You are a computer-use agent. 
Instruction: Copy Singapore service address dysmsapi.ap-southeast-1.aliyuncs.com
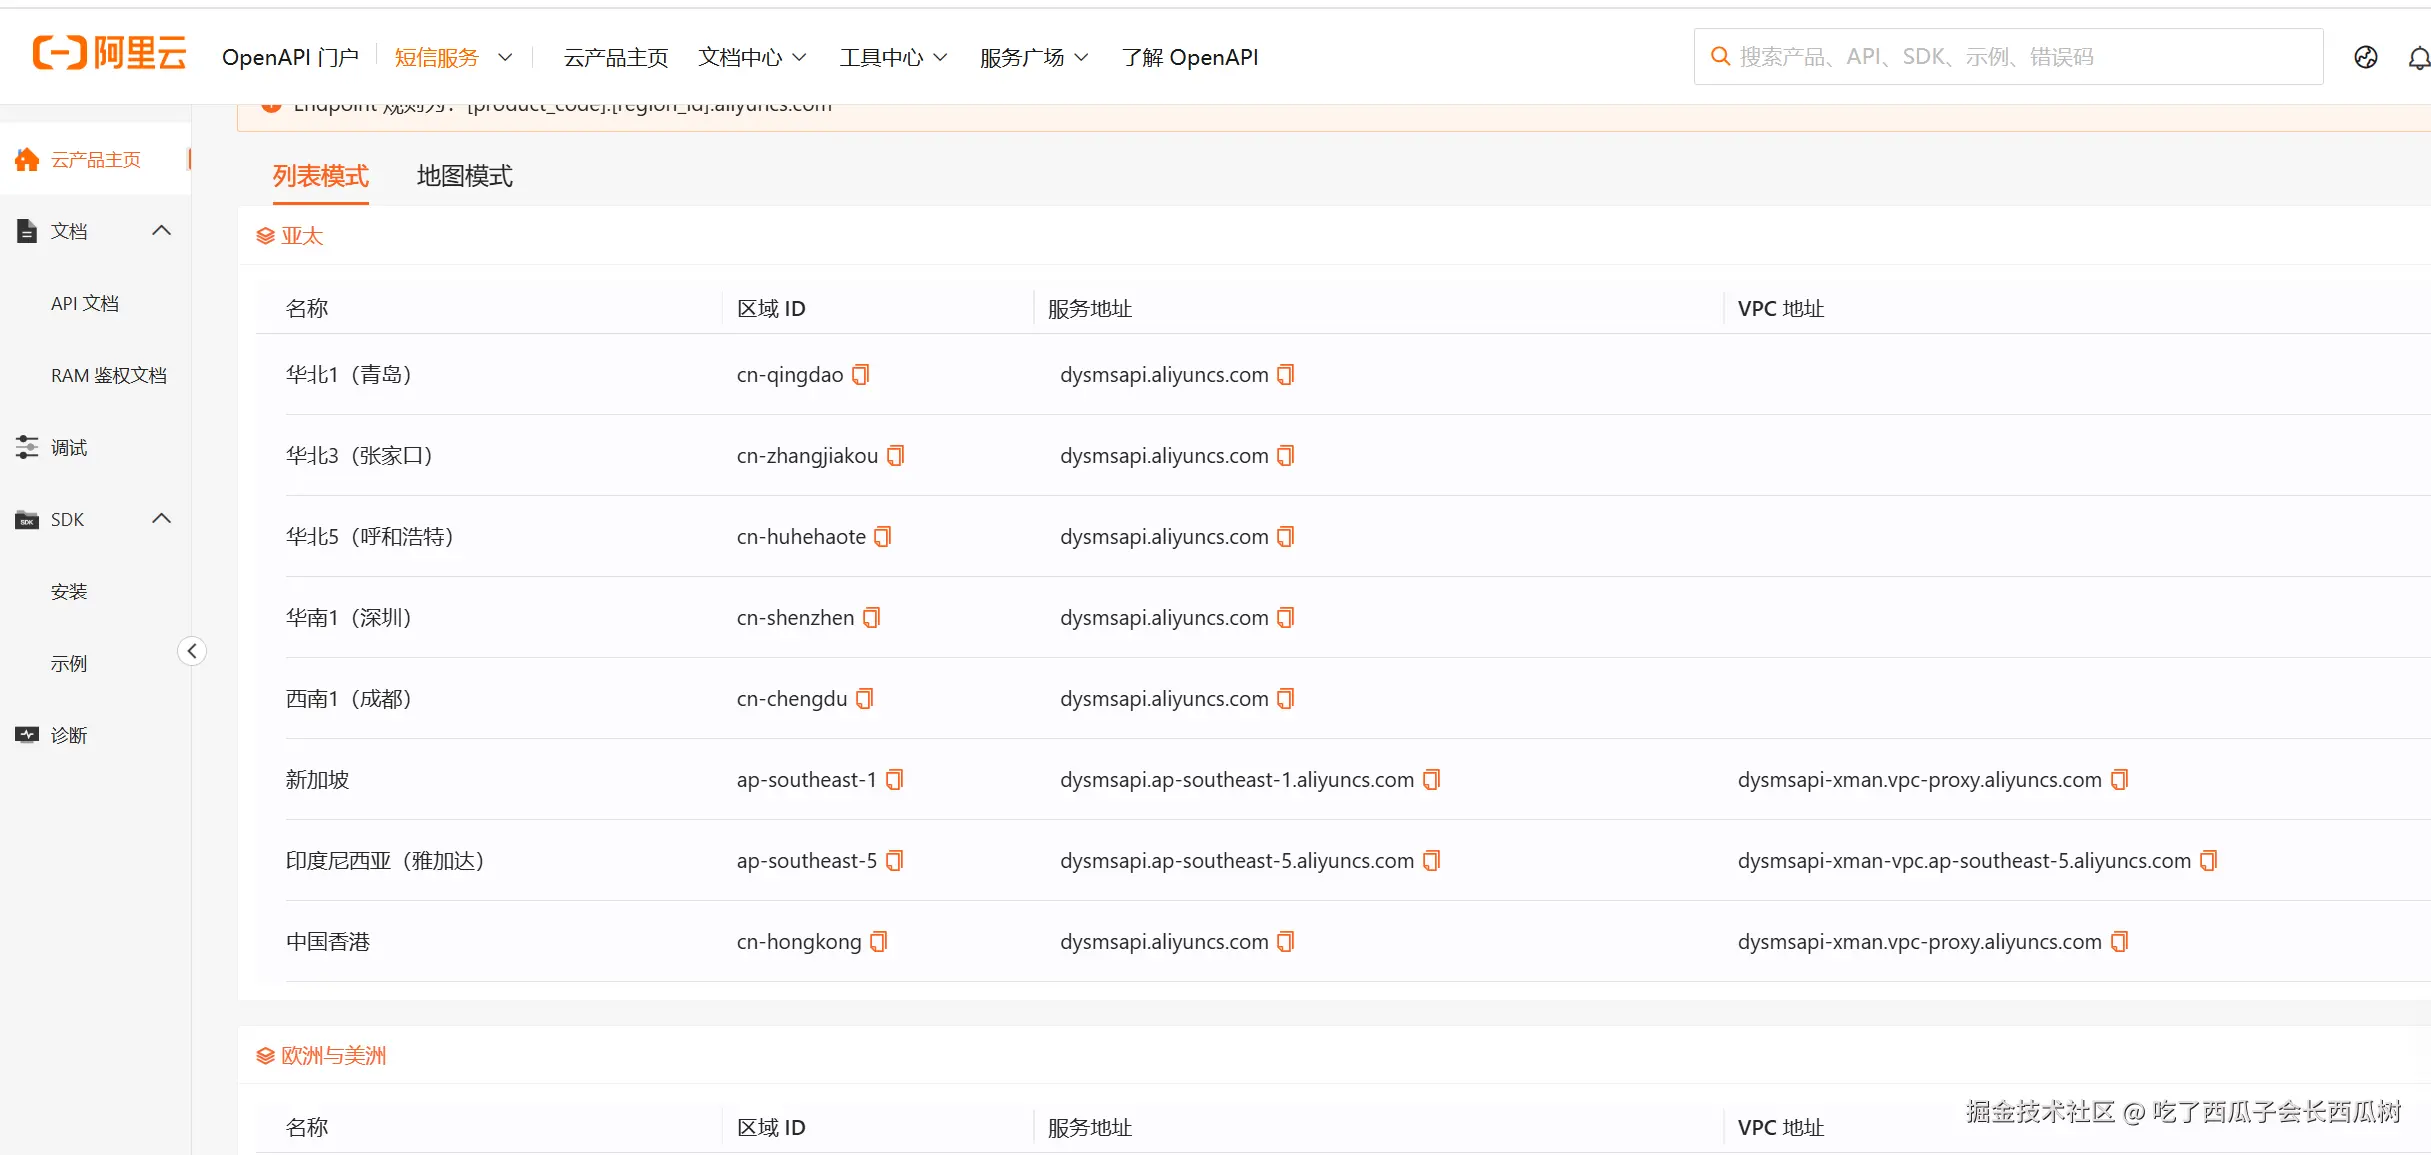point(1431,779)
